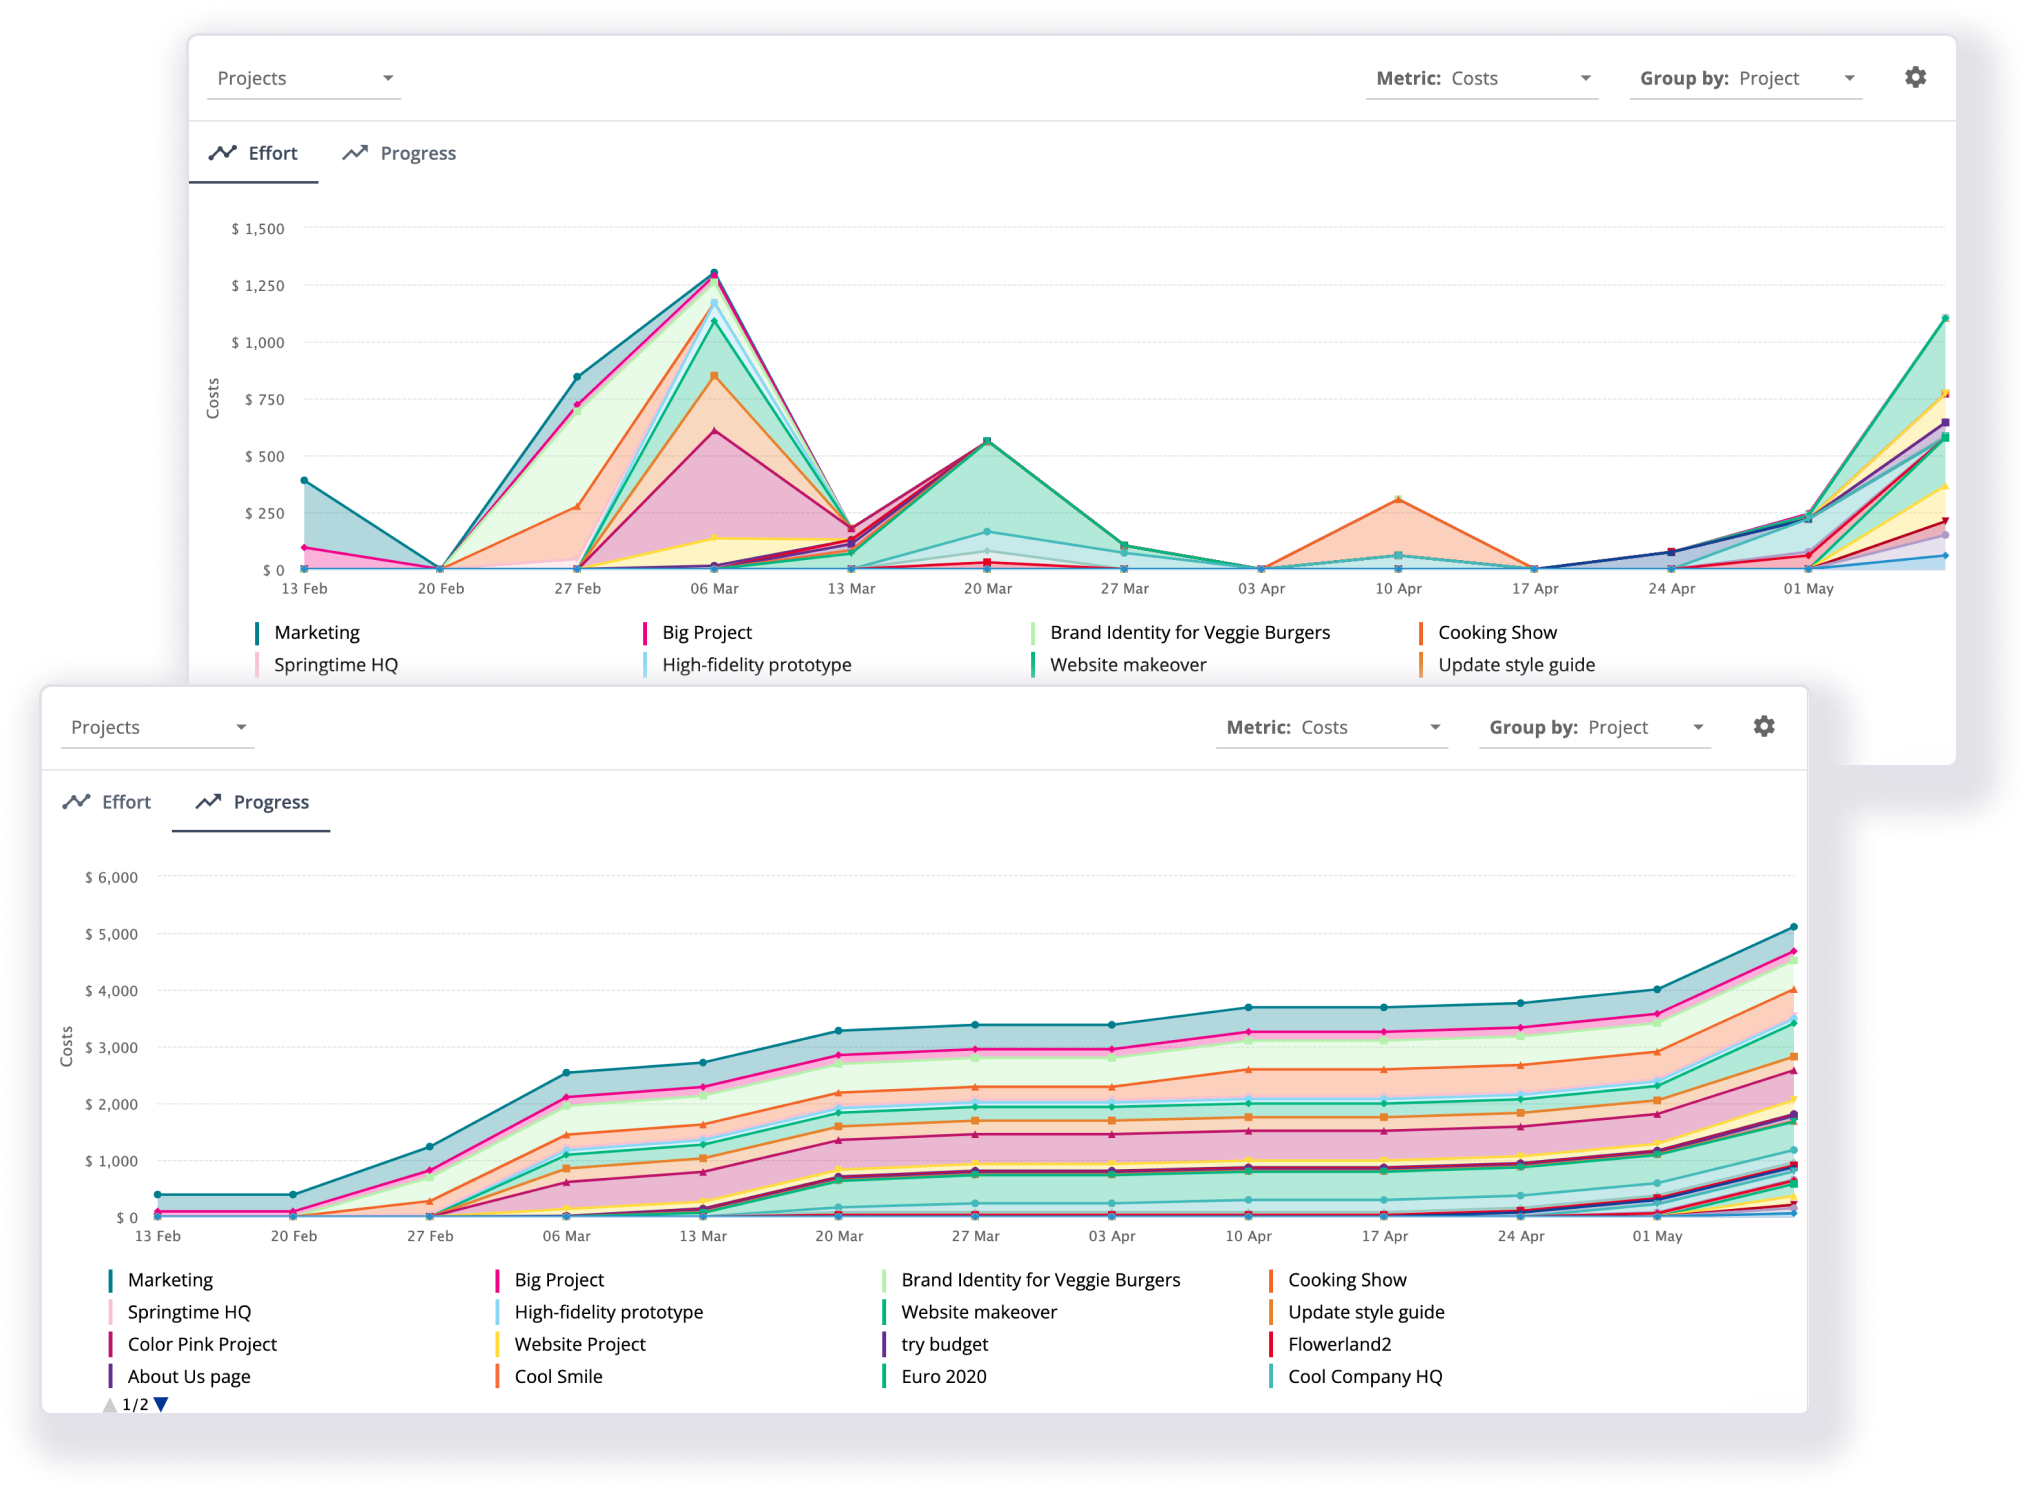Click the zigzag line icon beside Effort
The image size is (2028, 1491).
pyautogui.click(x=222, y=152)
